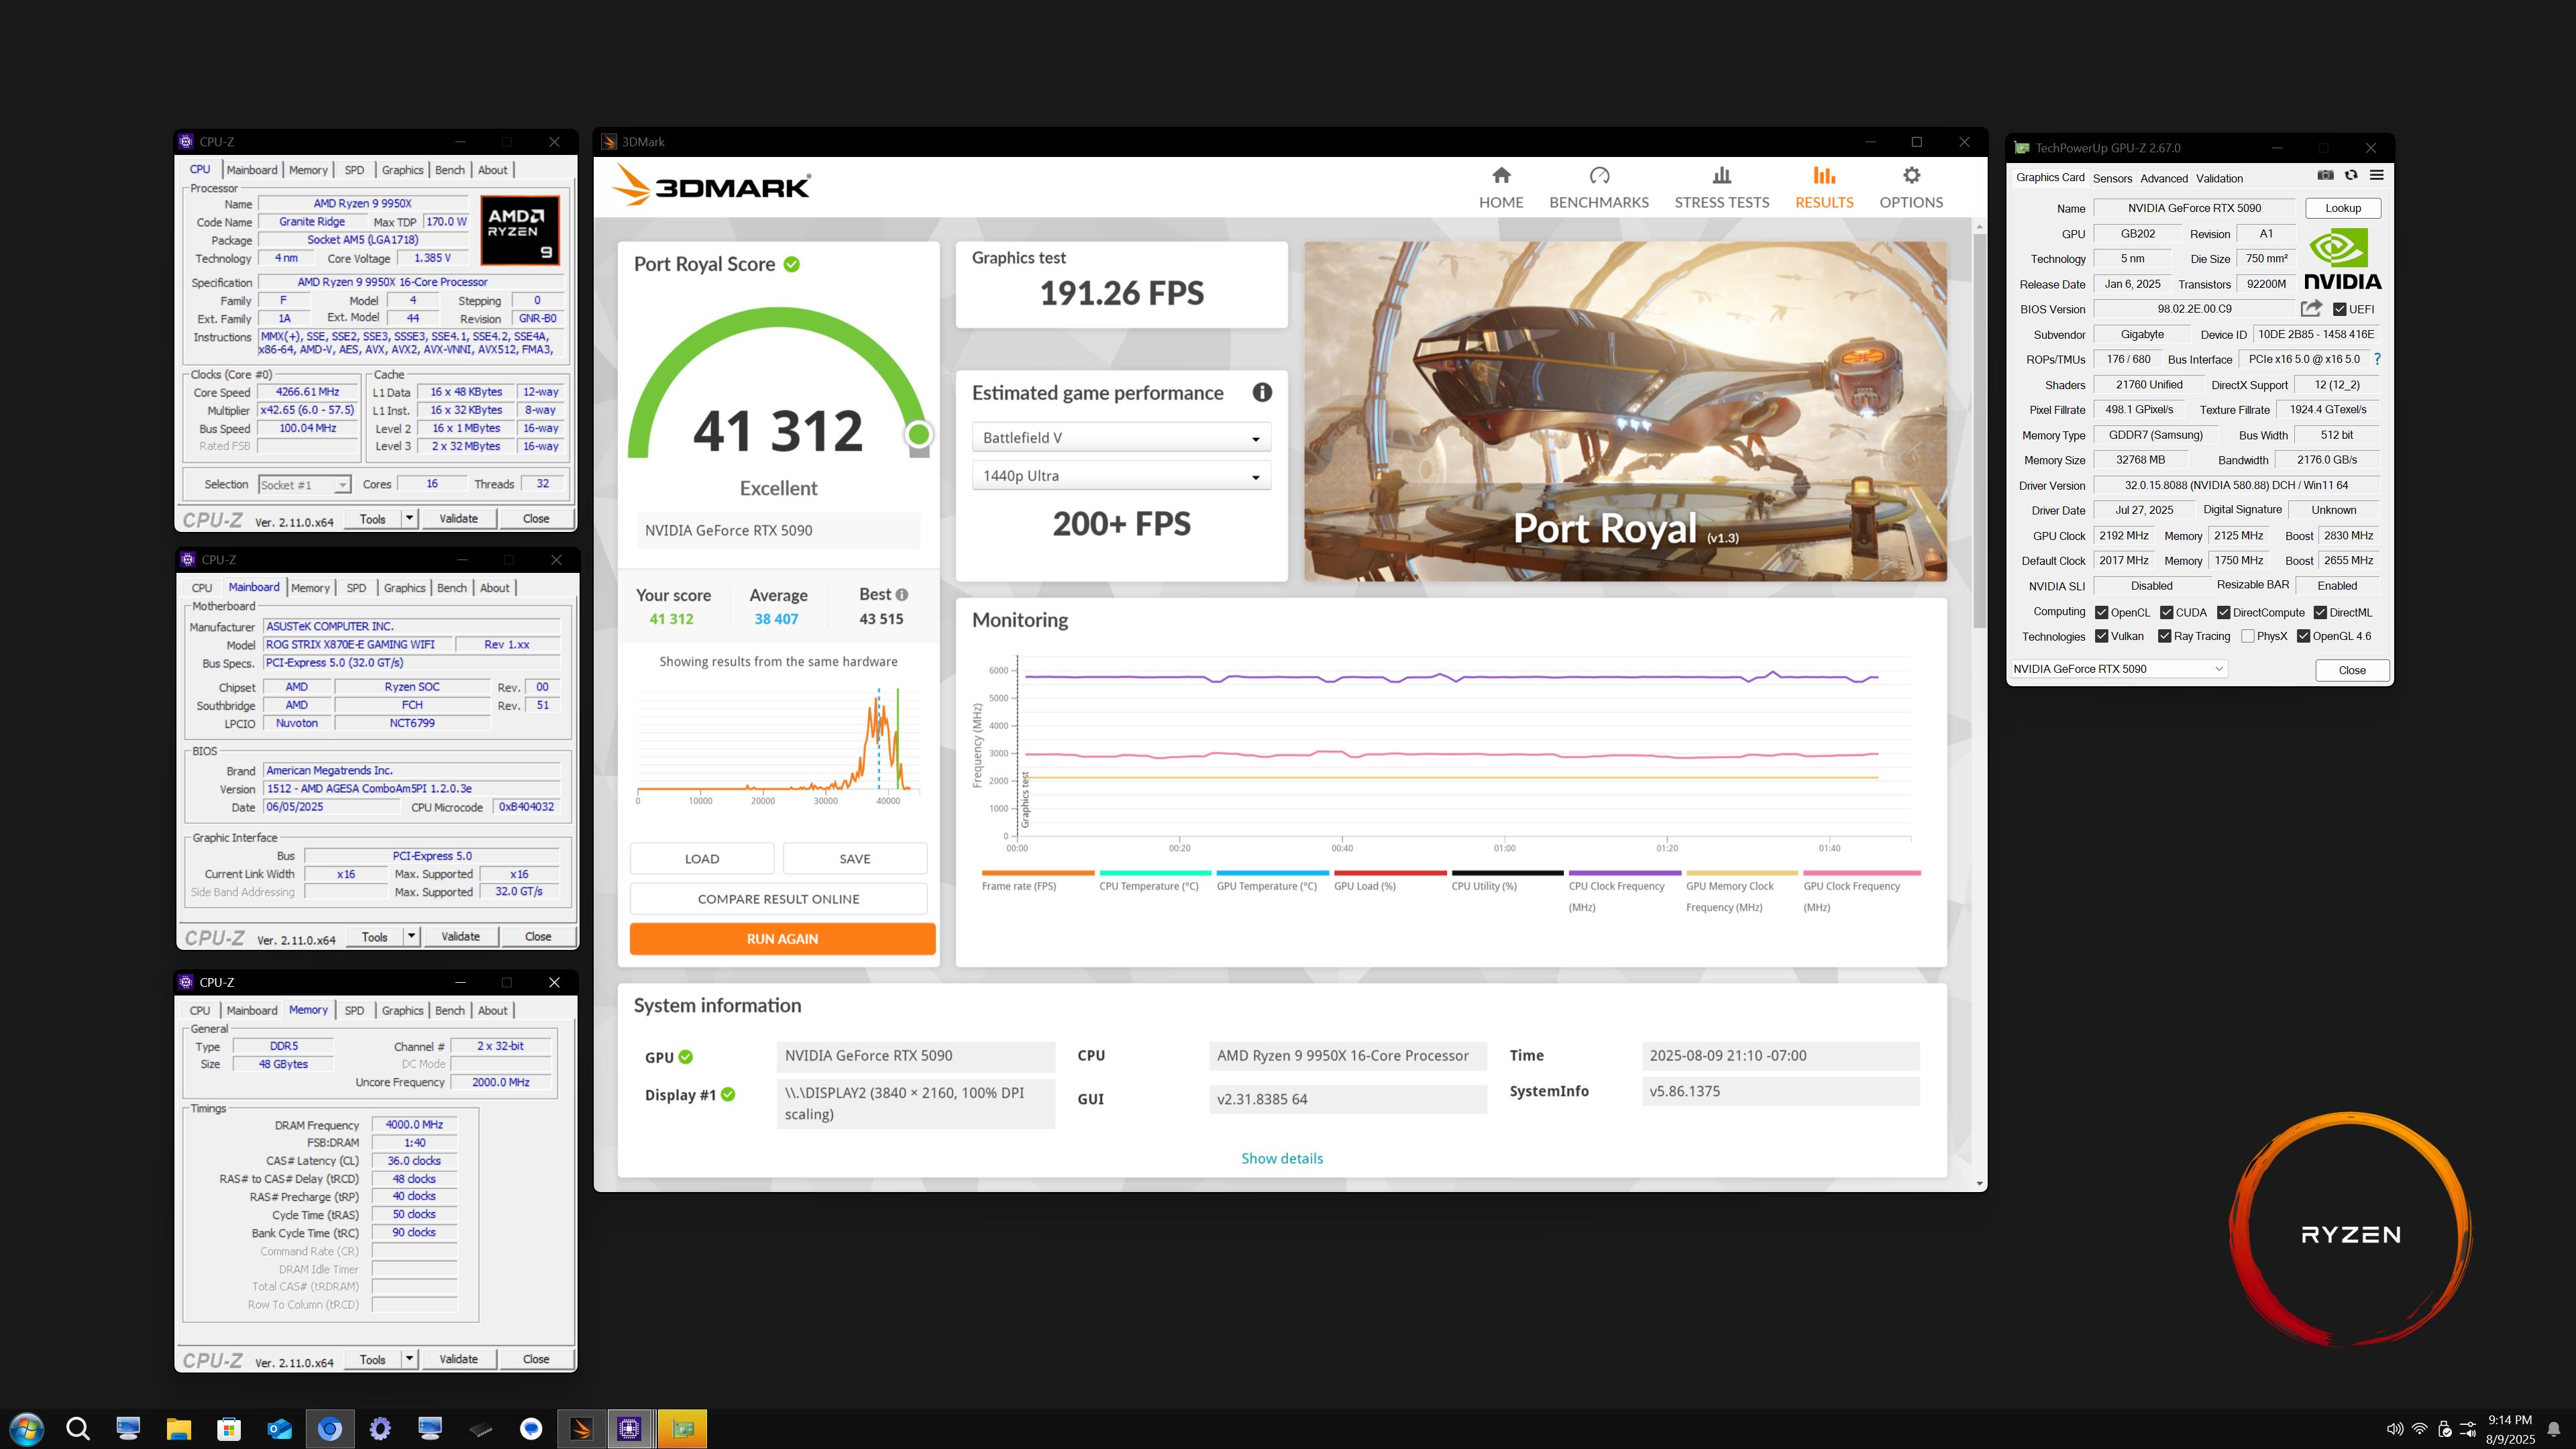Toggle the Ray Tracing checkbox in GPU-Z
Viewport: 2576px width, 1449px height.
pyautogui.click(x=2164, y=636)
